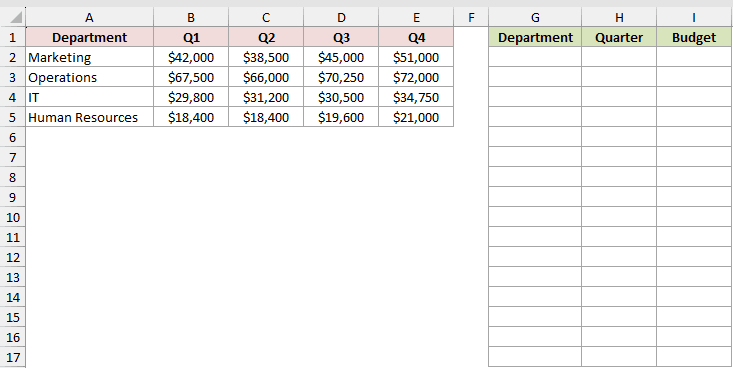Click the Q2 header cell
Screen dimensions: 733x368
[x=266, y=37]
